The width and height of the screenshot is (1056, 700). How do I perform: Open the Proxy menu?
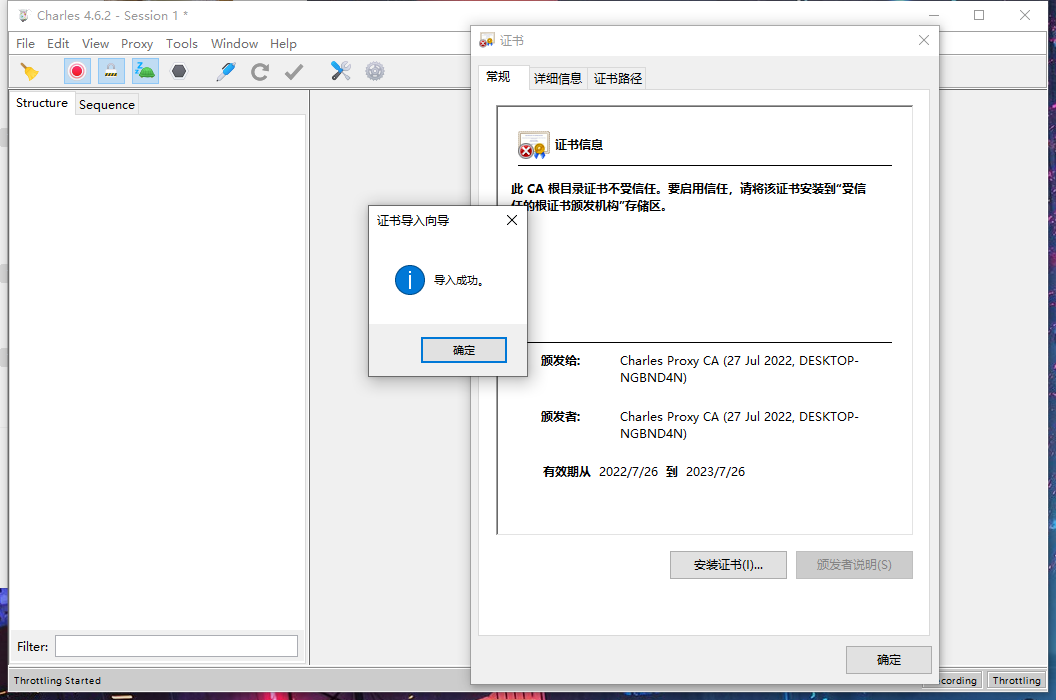tap(137, 43)
